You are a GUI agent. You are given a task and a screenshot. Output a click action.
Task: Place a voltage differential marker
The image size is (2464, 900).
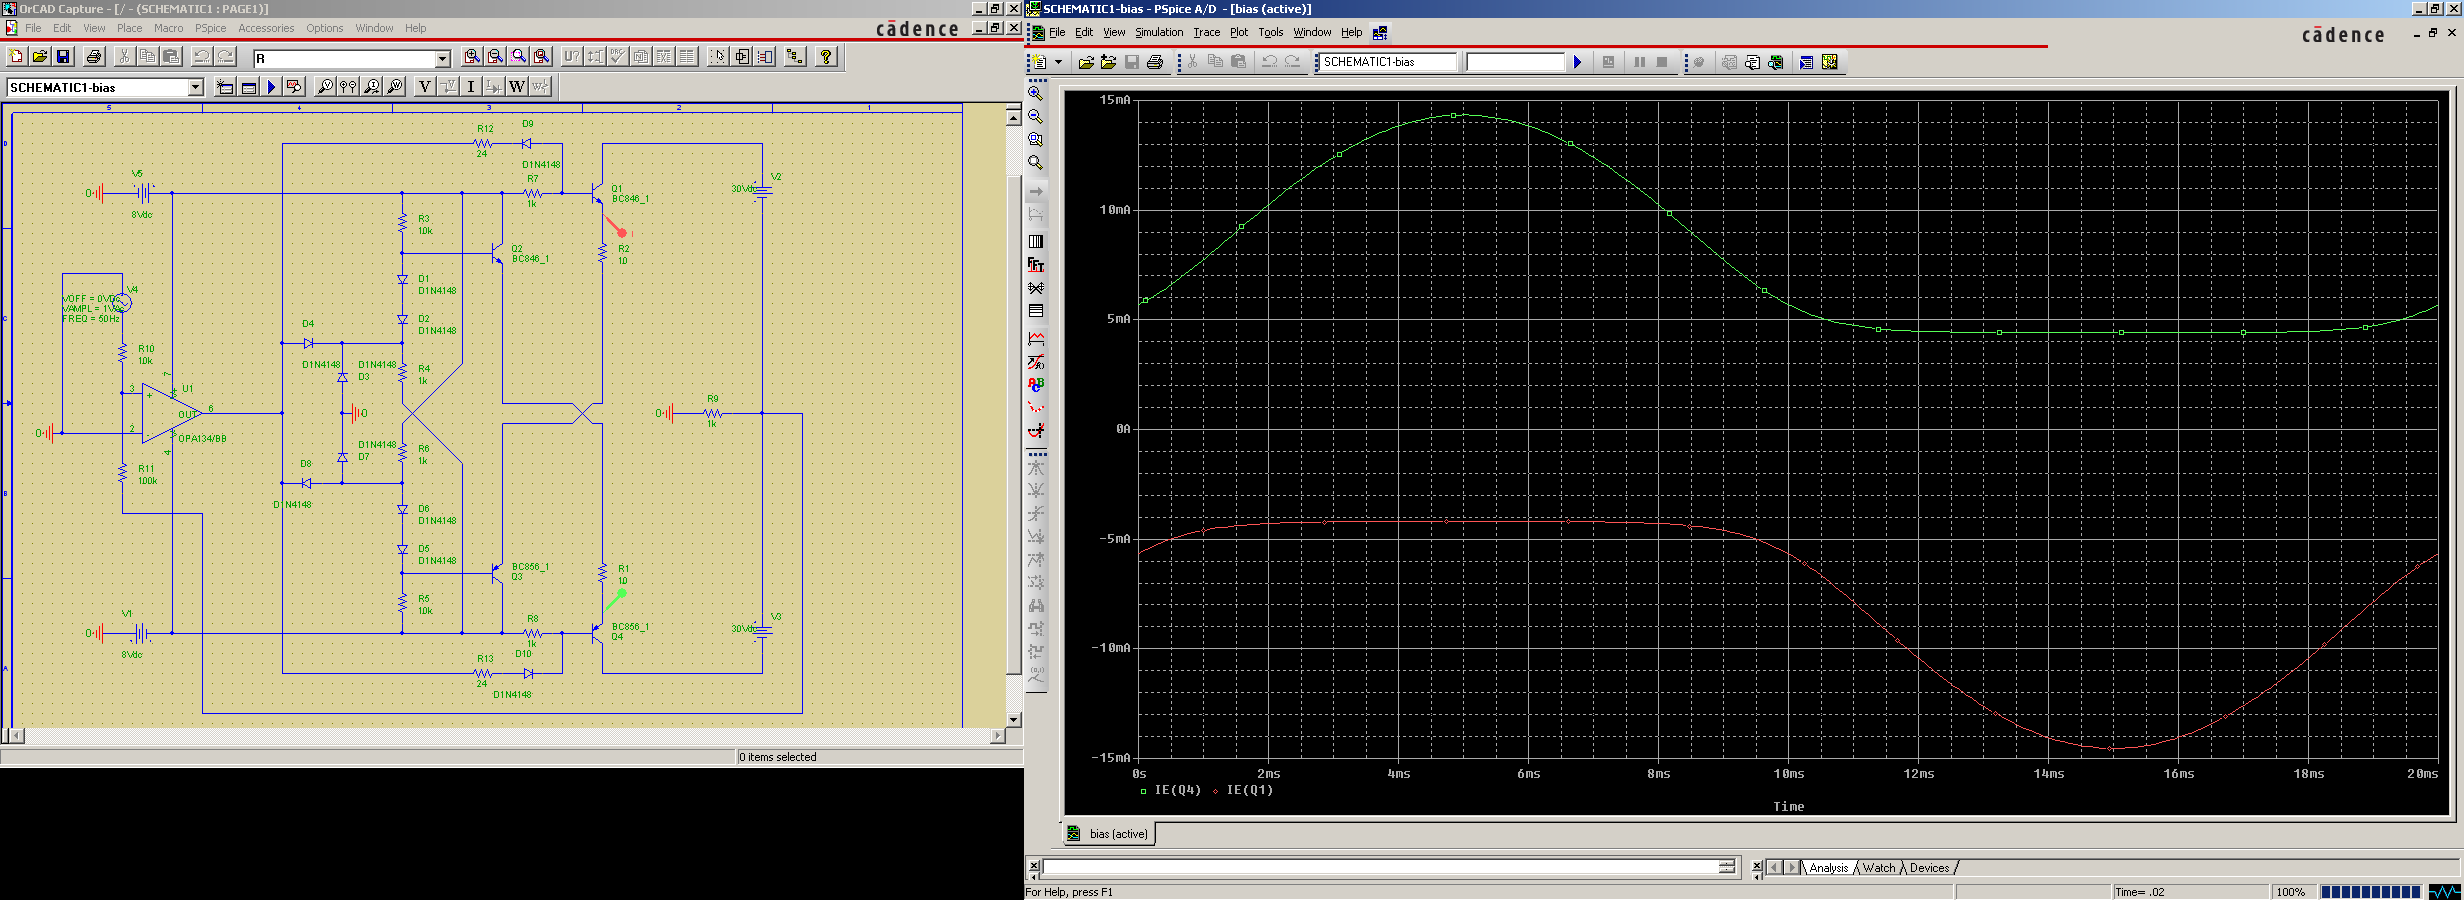(348, 87)
